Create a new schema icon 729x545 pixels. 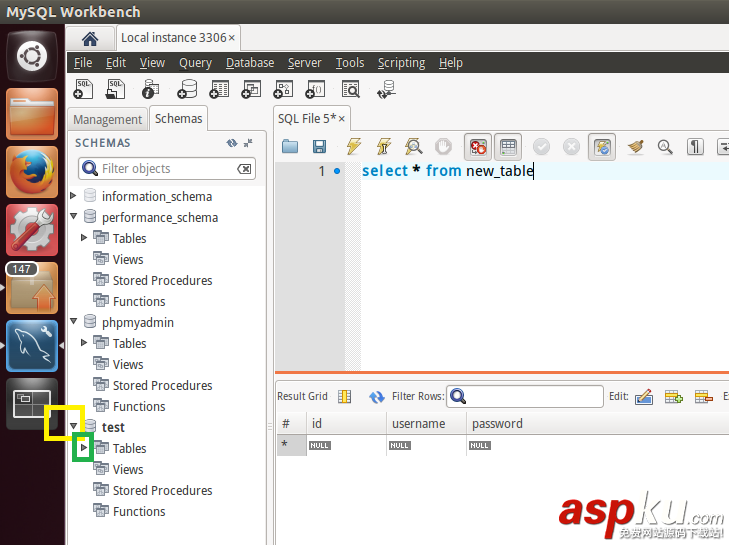click(187, 89)
